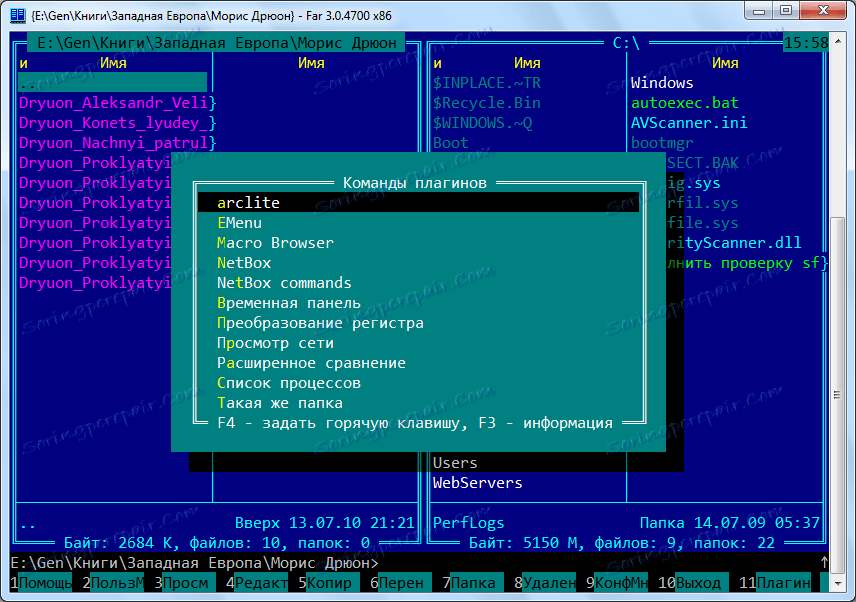Choose NetBox commands entry
Image resolution: width=856 pixels, height=602 pixels.
coord(284,283)
